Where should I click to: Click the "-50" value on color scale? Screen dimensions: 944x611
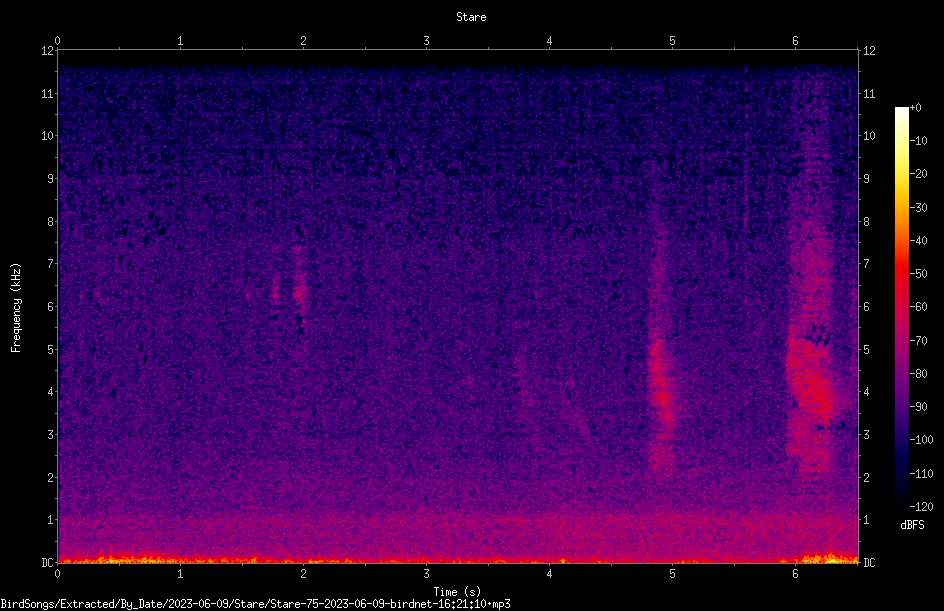918,273
